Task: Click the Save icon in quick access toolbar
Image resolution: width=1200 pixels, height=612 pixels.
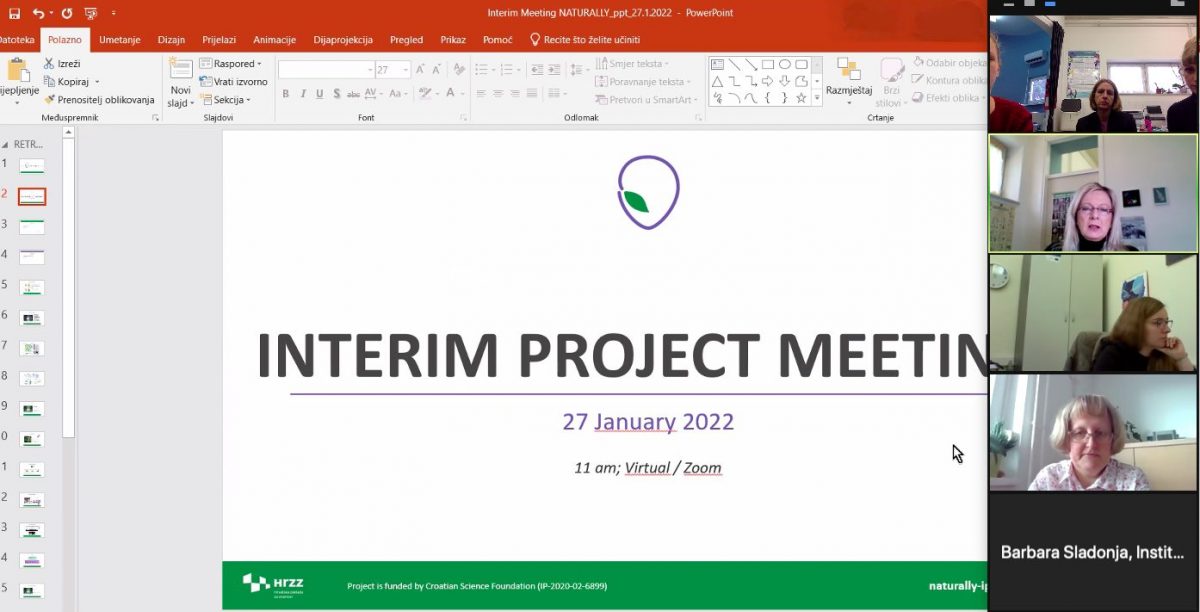Action: point(14,13)
